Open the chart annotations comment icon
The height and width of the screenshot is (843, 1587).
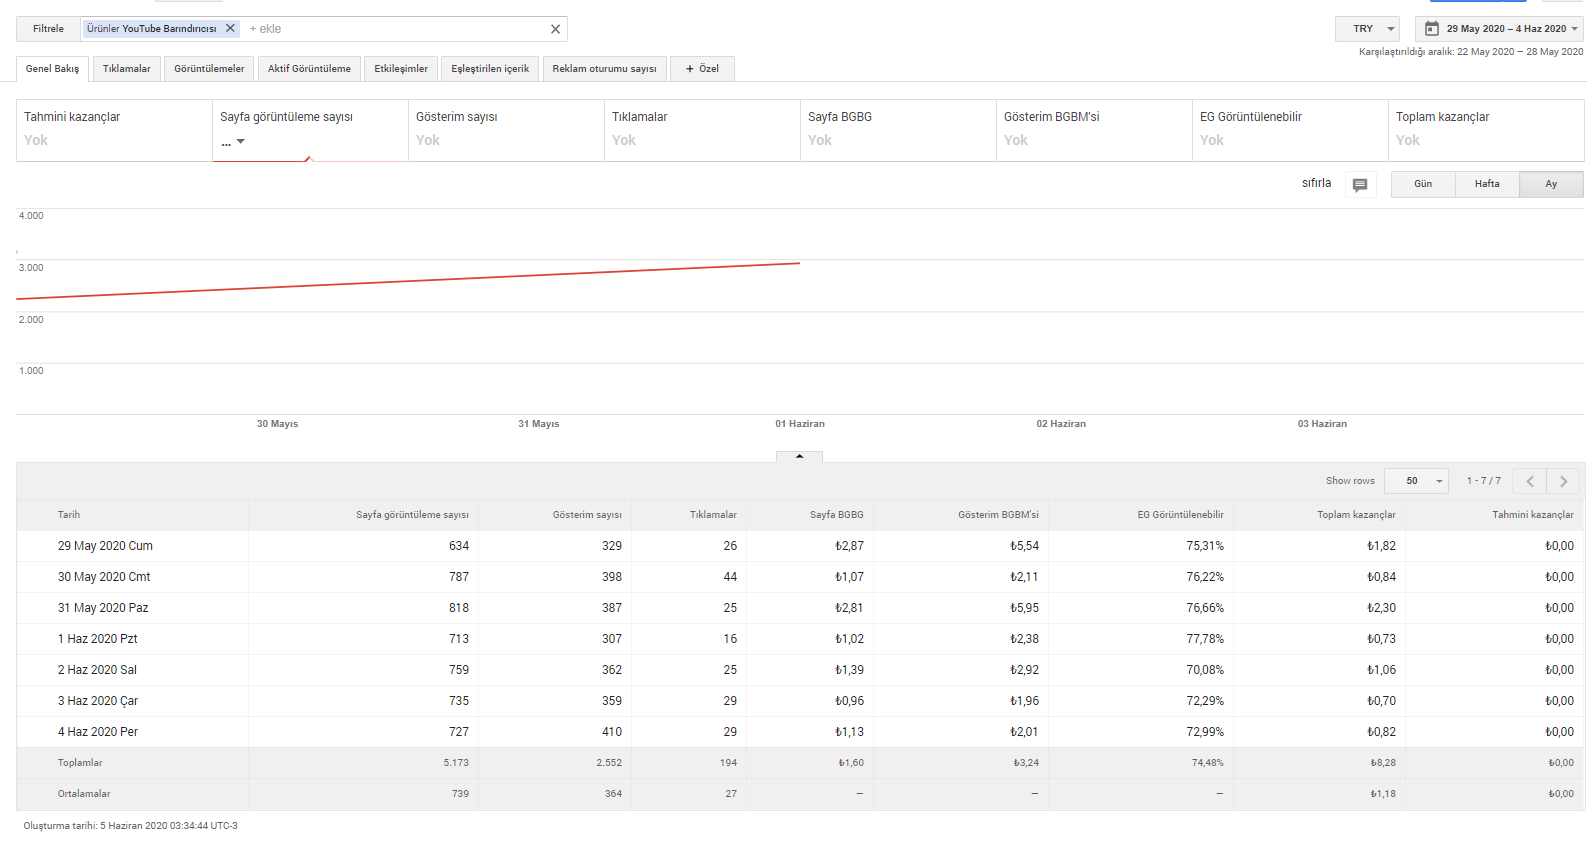(1360, 185)
